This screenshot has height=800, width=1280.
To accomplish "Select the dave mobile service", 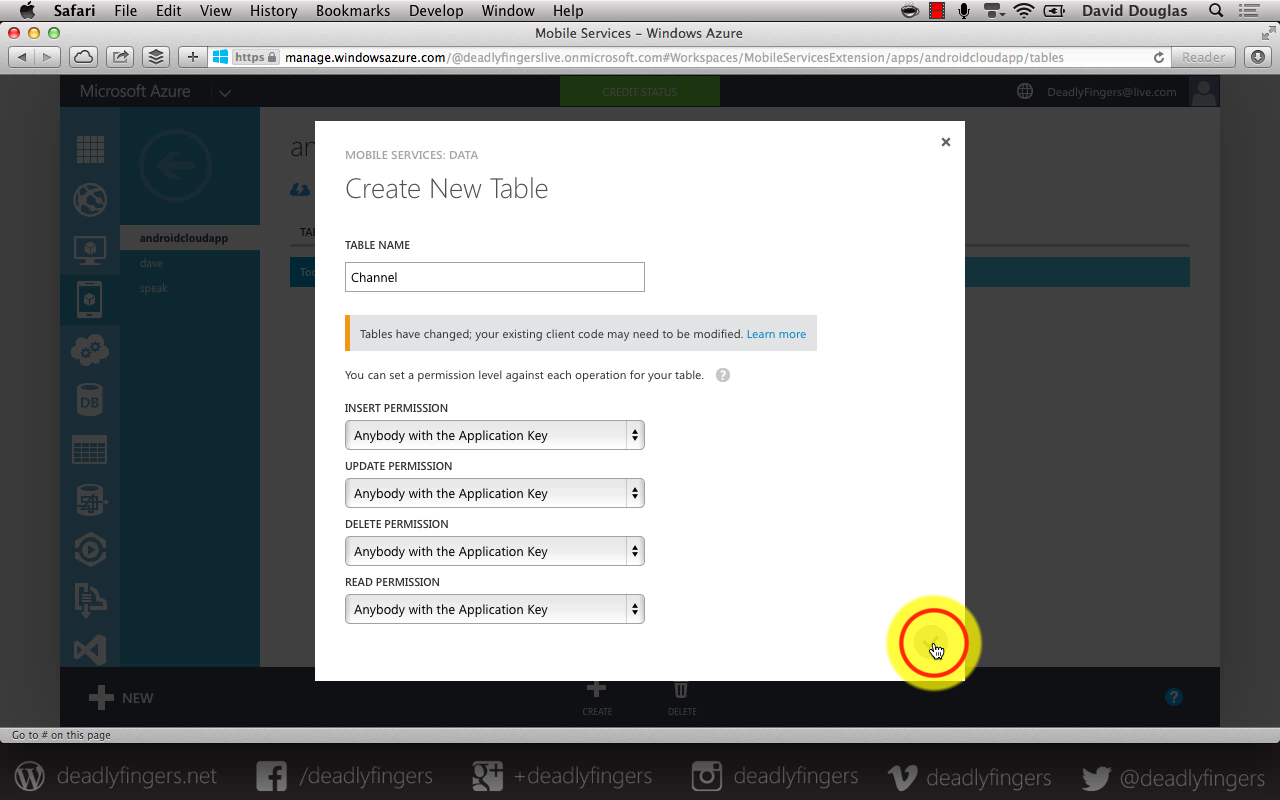I will (x=151, y=263).
